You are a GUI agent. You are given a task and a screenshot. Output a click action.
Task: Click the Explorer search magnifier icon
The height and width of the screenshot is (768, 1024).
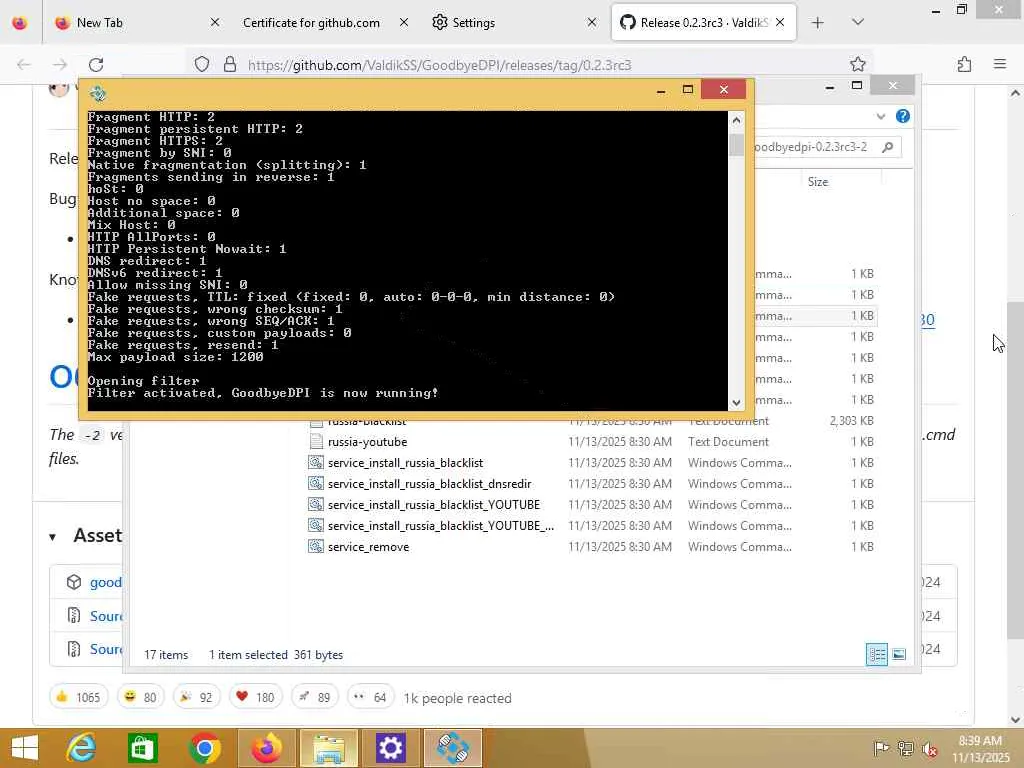pos(888,147)
